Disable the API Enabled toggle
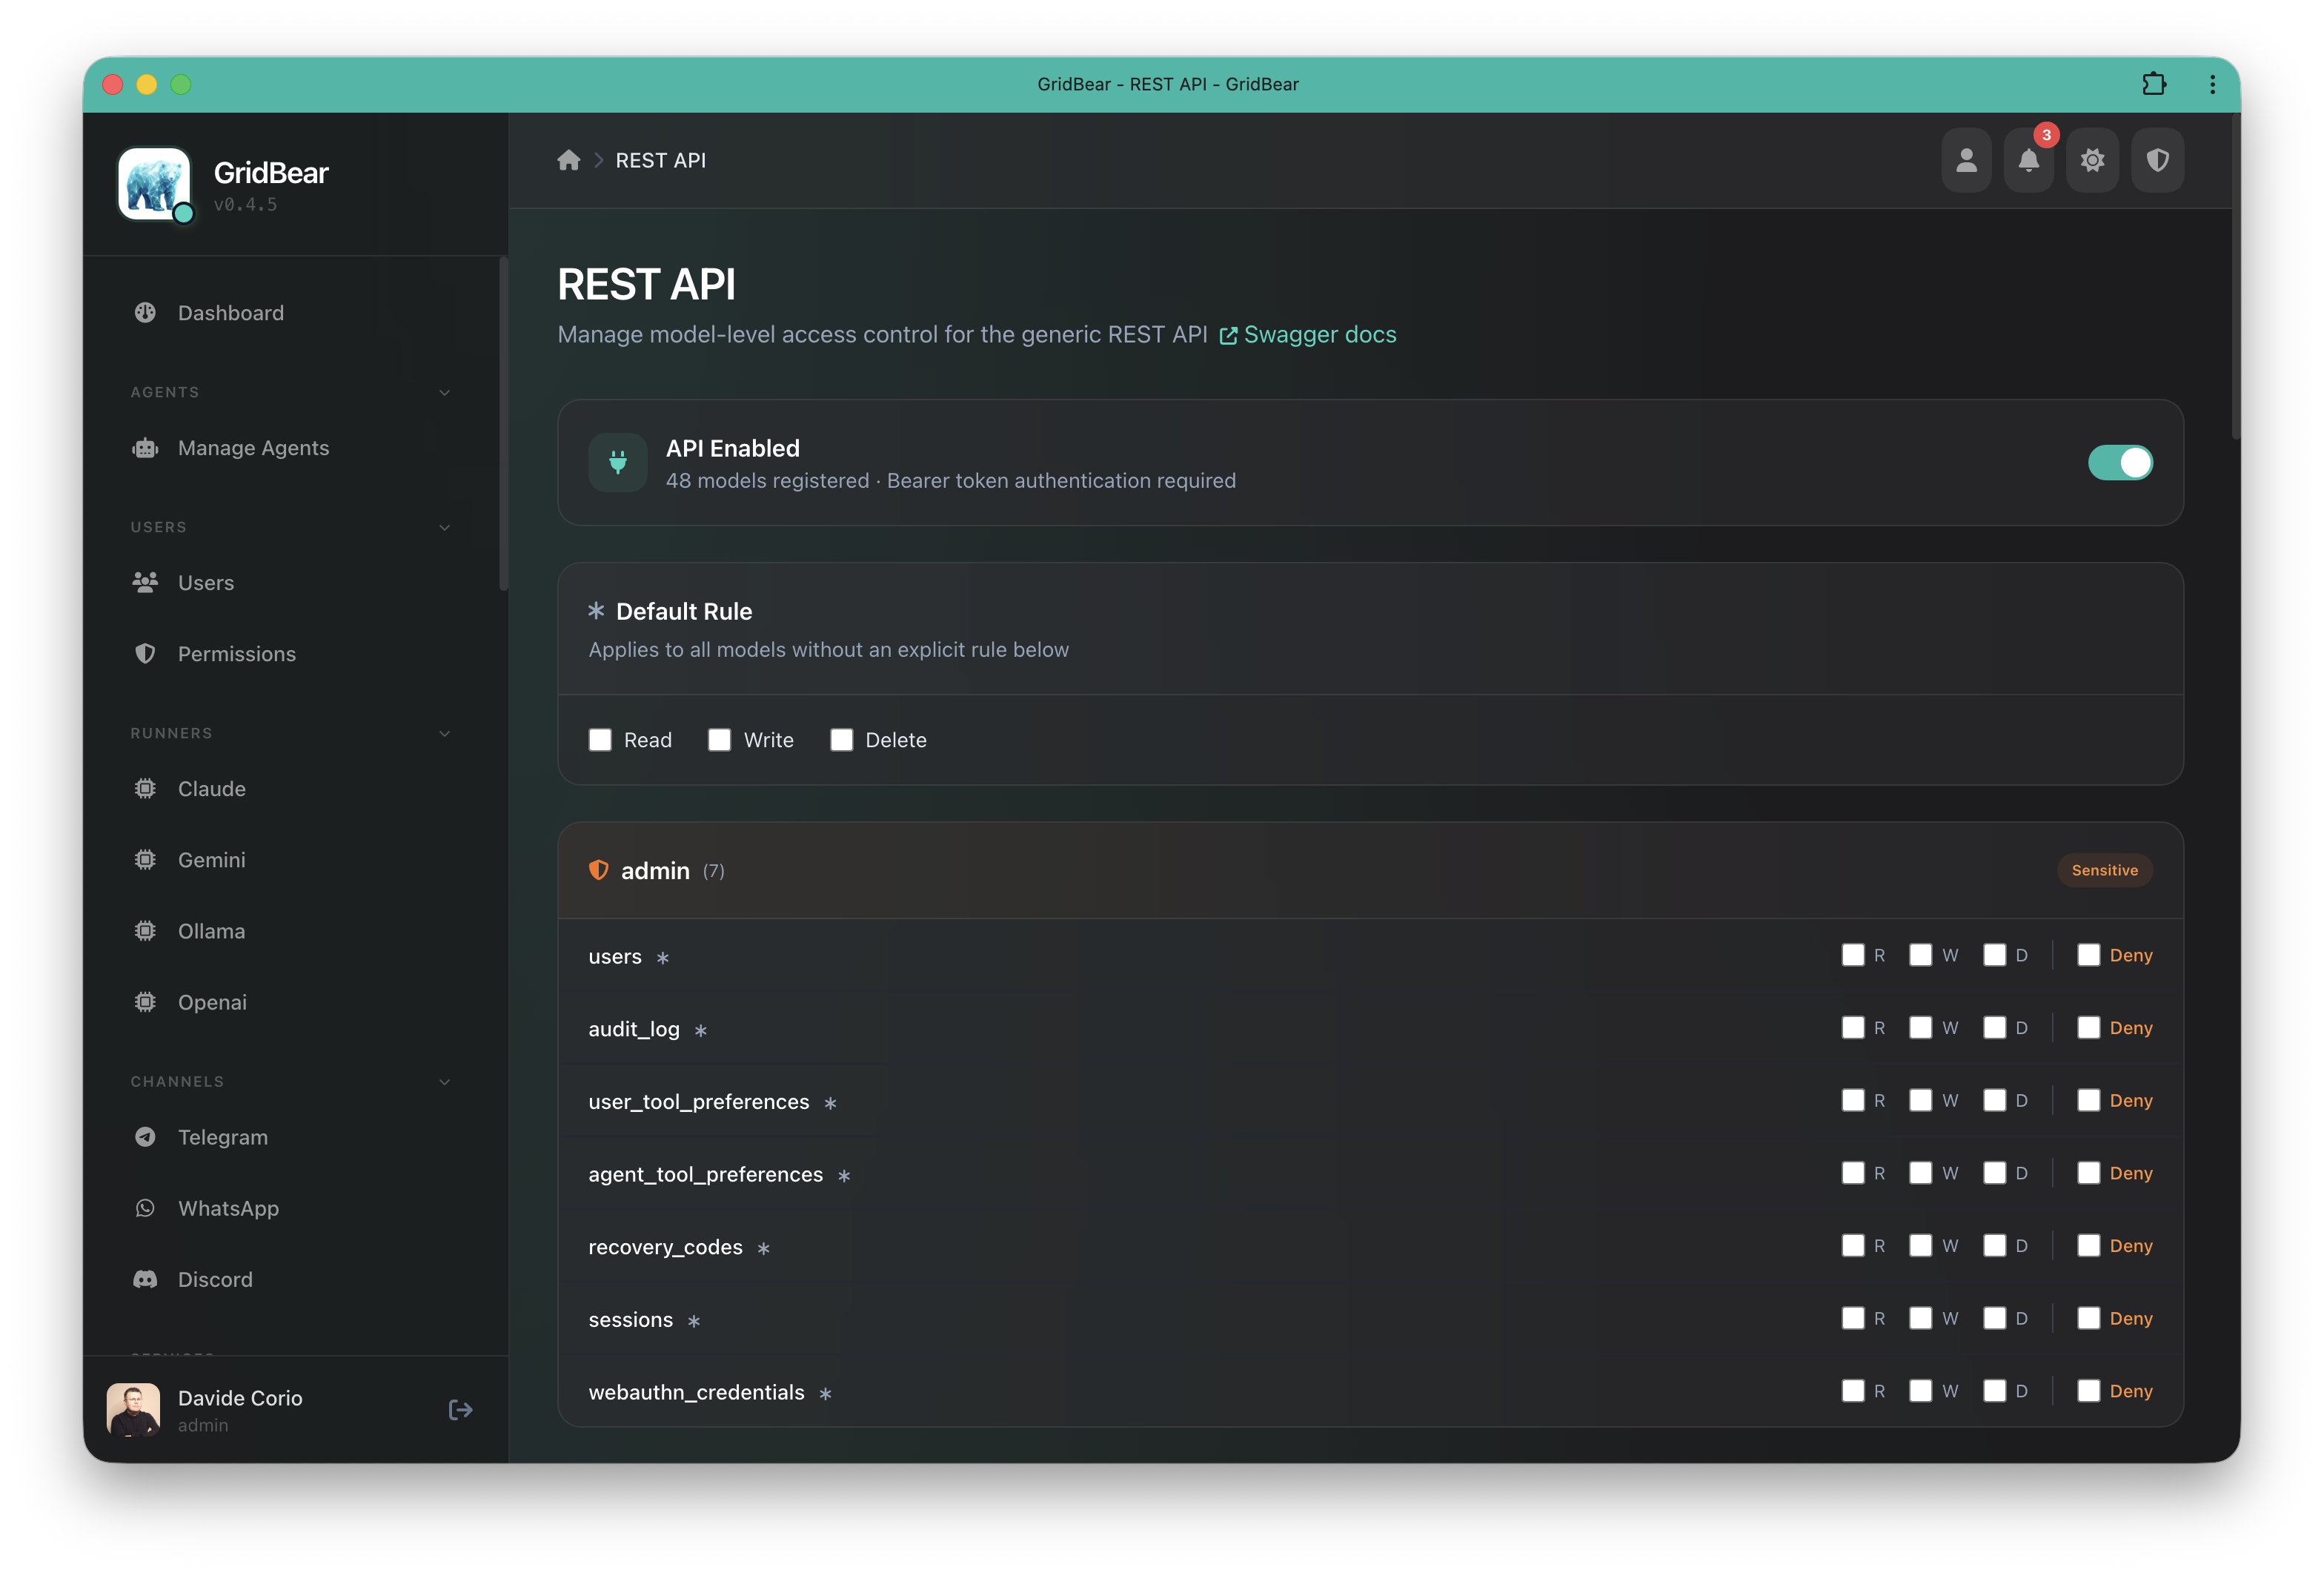Viewport: 2324px width, 1573px height. (x=2121, y=463)
